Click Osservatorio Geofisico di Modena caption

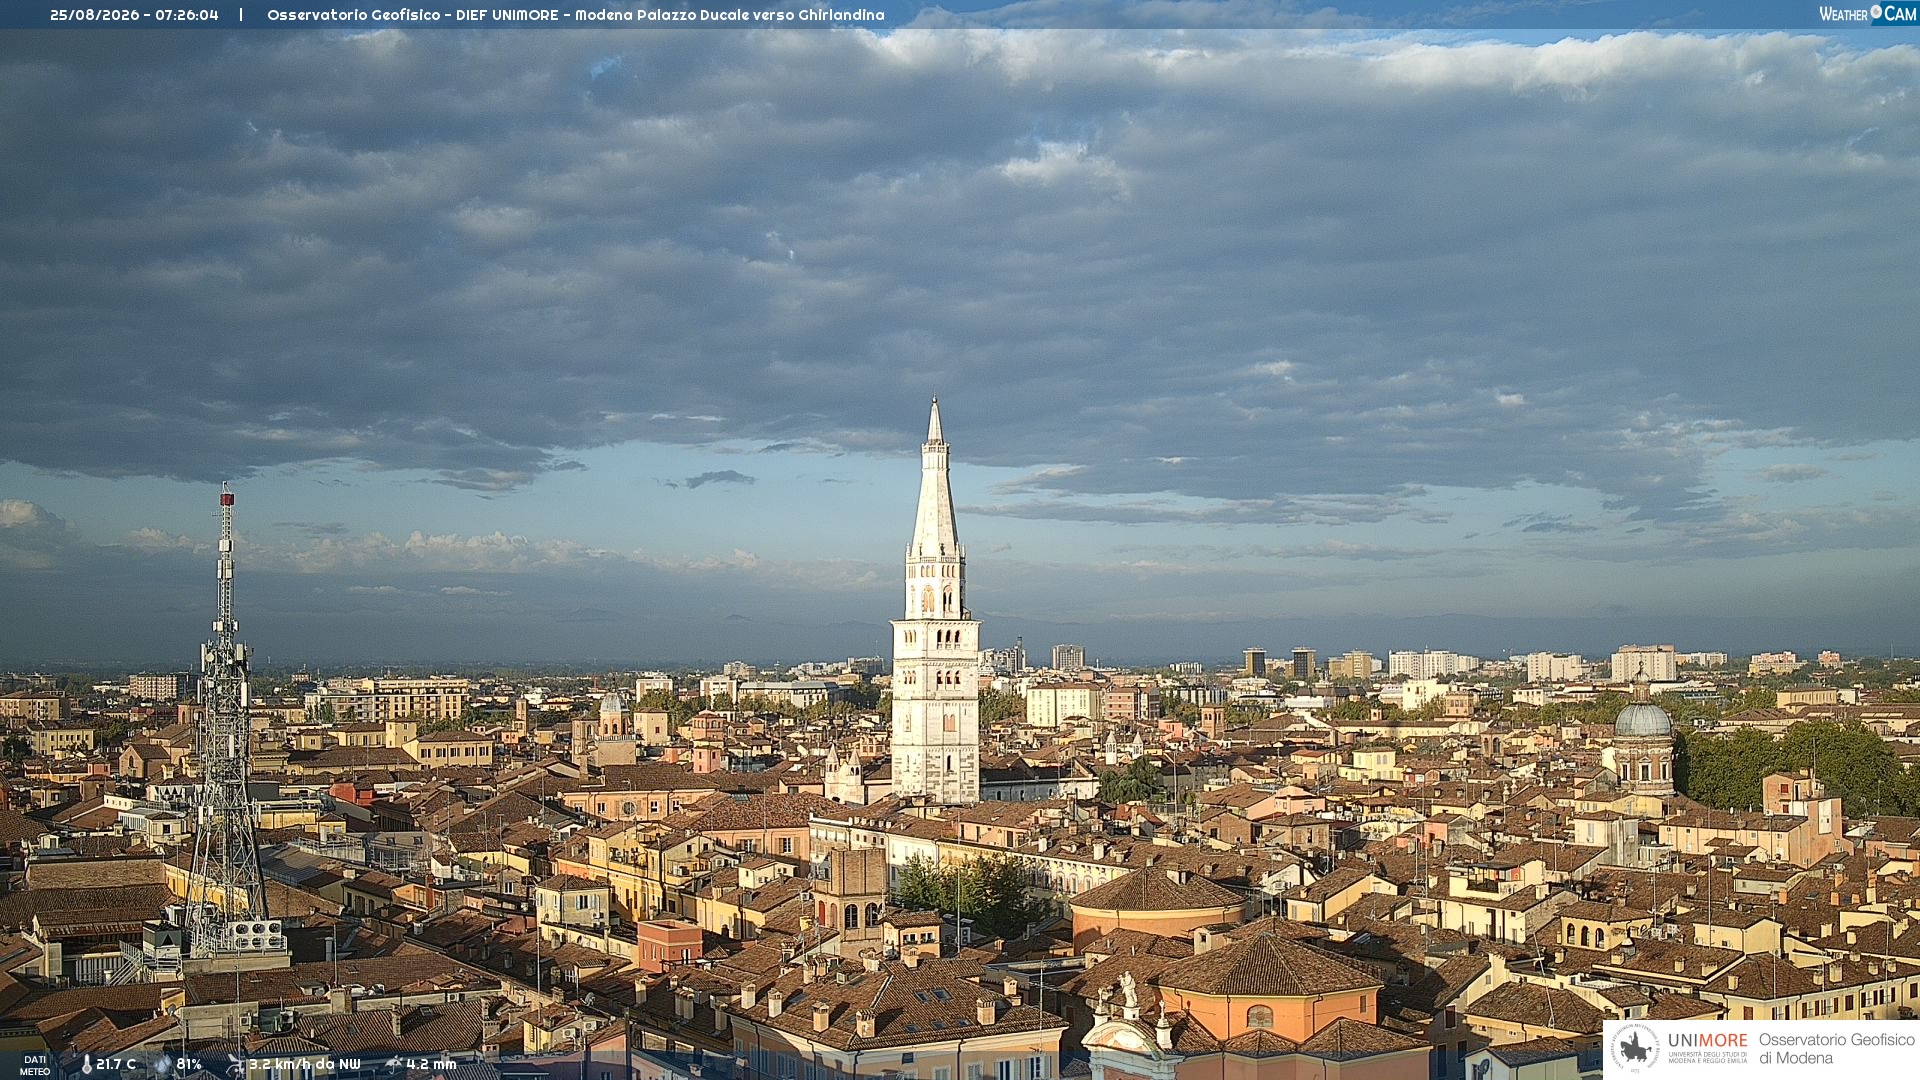tap(1836, 1048)
